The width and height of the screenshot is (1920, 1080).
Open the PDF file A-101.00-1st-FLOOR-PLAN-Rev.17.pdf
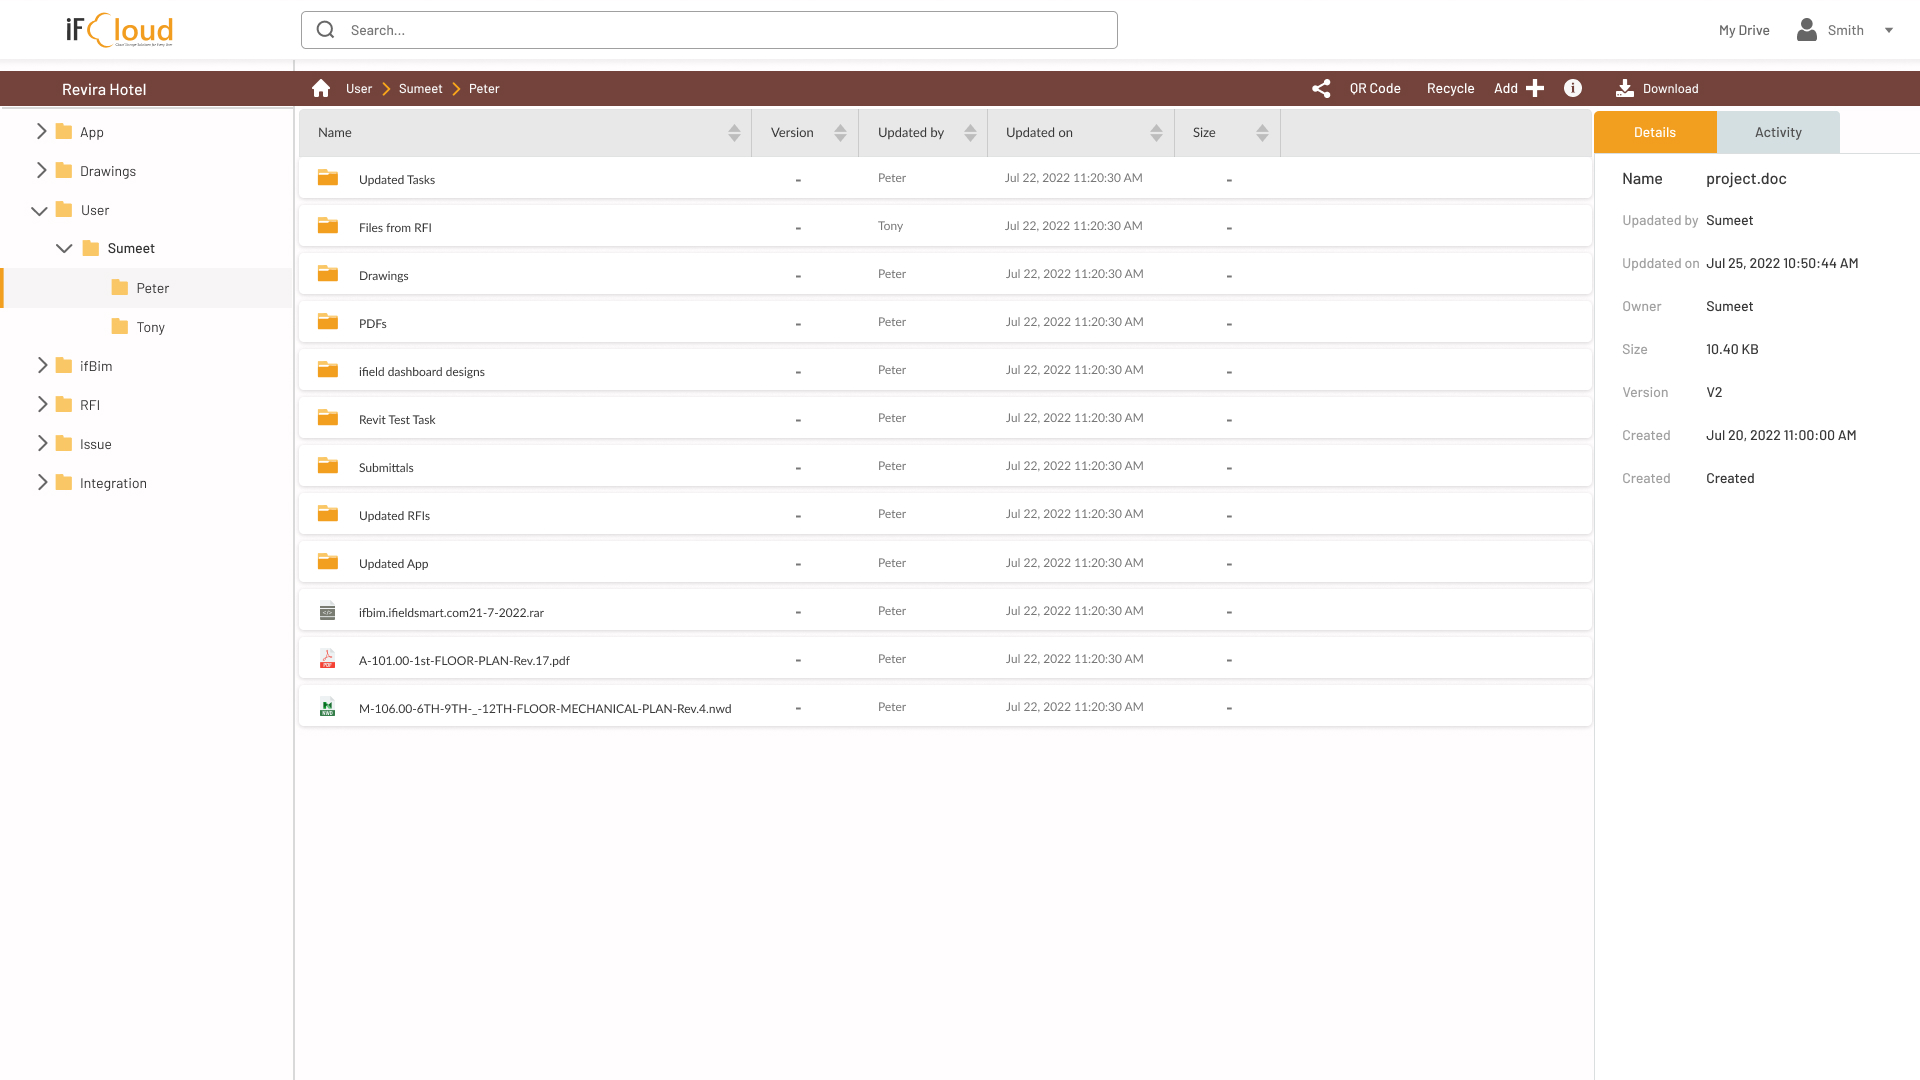coord(464,660)
